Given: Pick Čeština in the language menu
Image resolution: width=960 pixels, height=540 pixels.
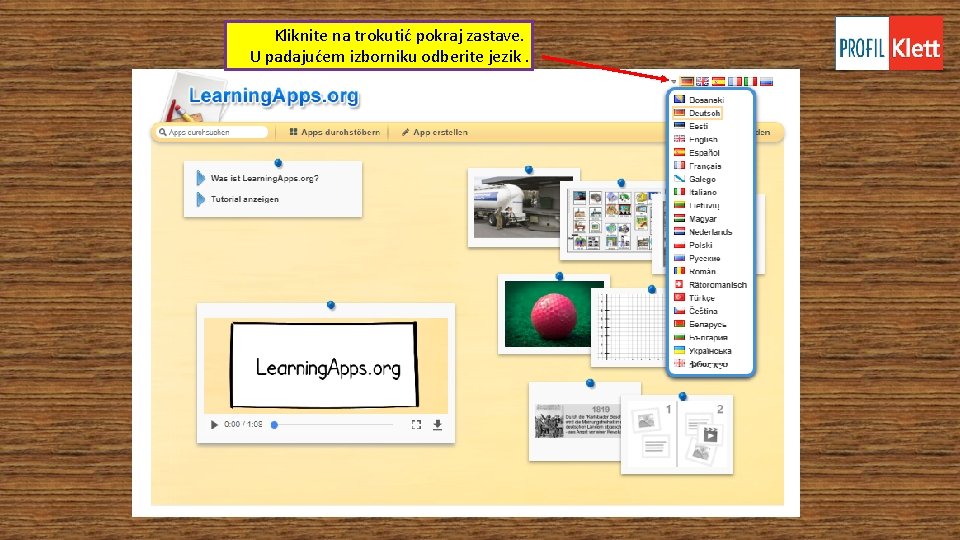Looking at the screenshot, I should 696,311.
